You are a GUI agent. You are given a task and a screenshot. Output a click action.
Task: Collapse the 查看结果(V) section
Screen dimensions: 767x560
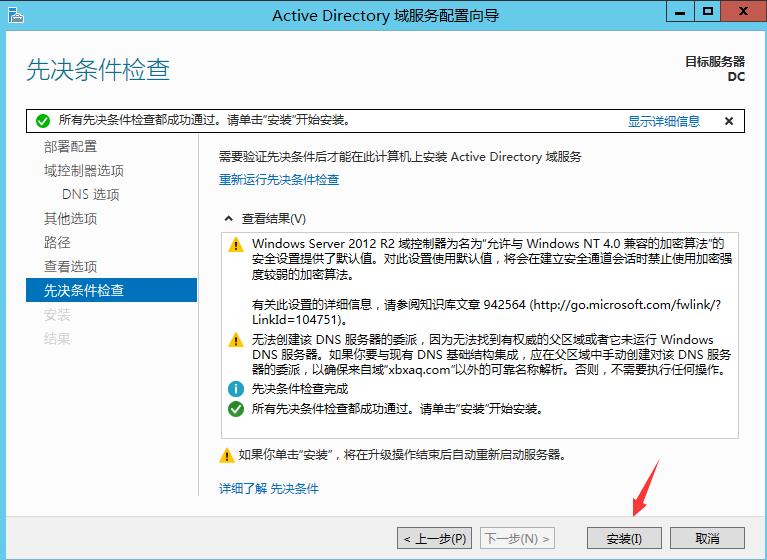coord(228,219)
